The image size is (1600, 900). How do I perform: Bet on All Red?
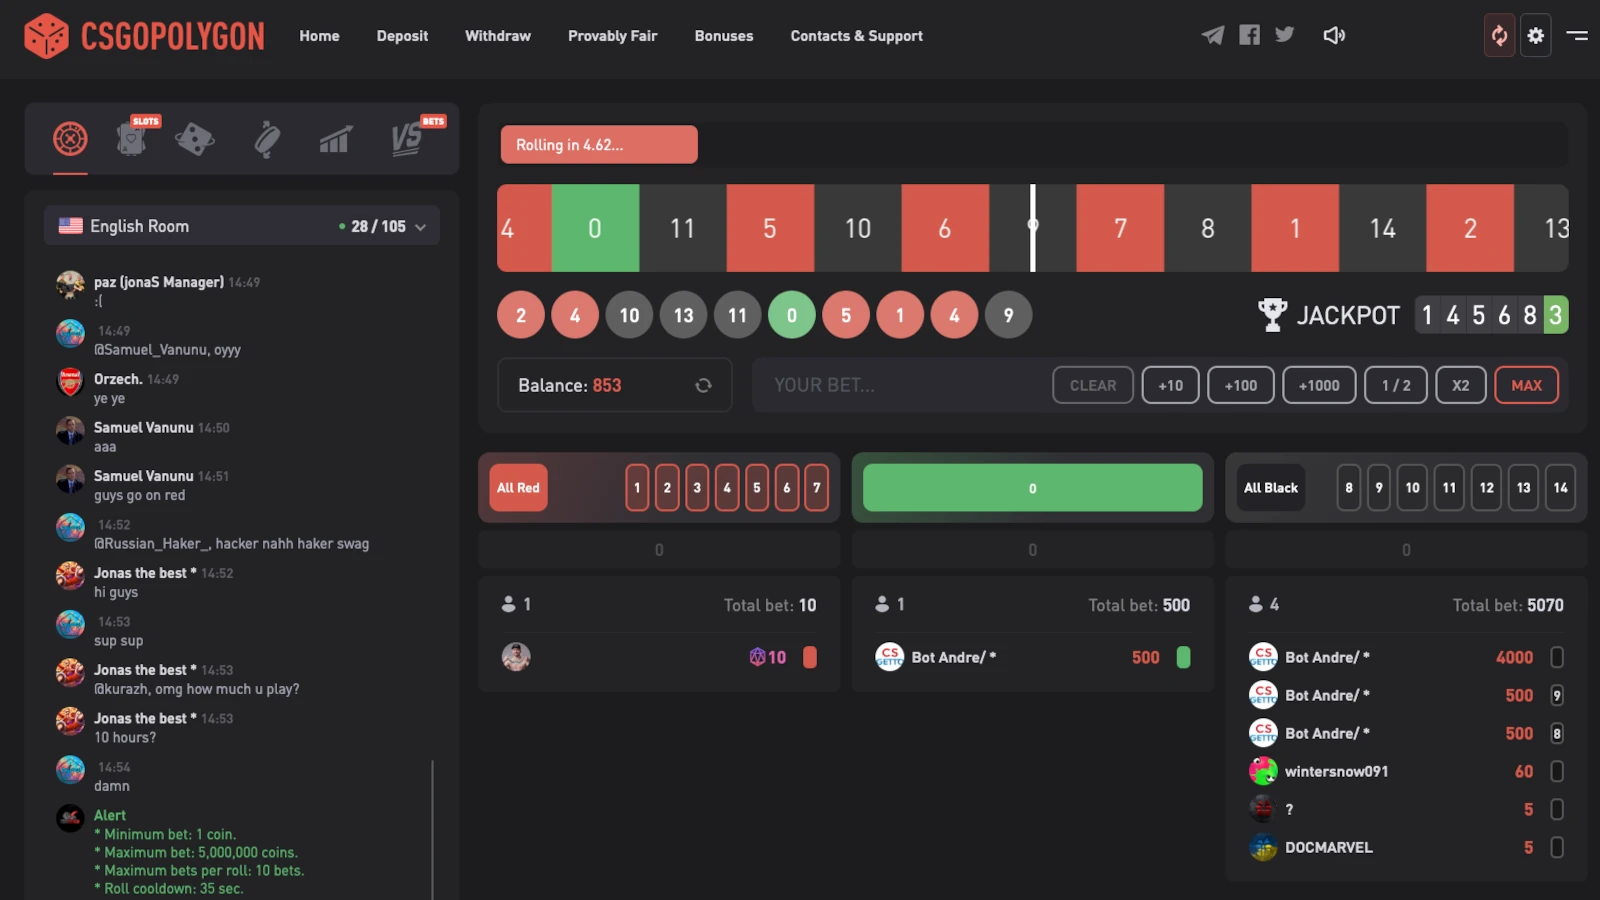point(518,488)
